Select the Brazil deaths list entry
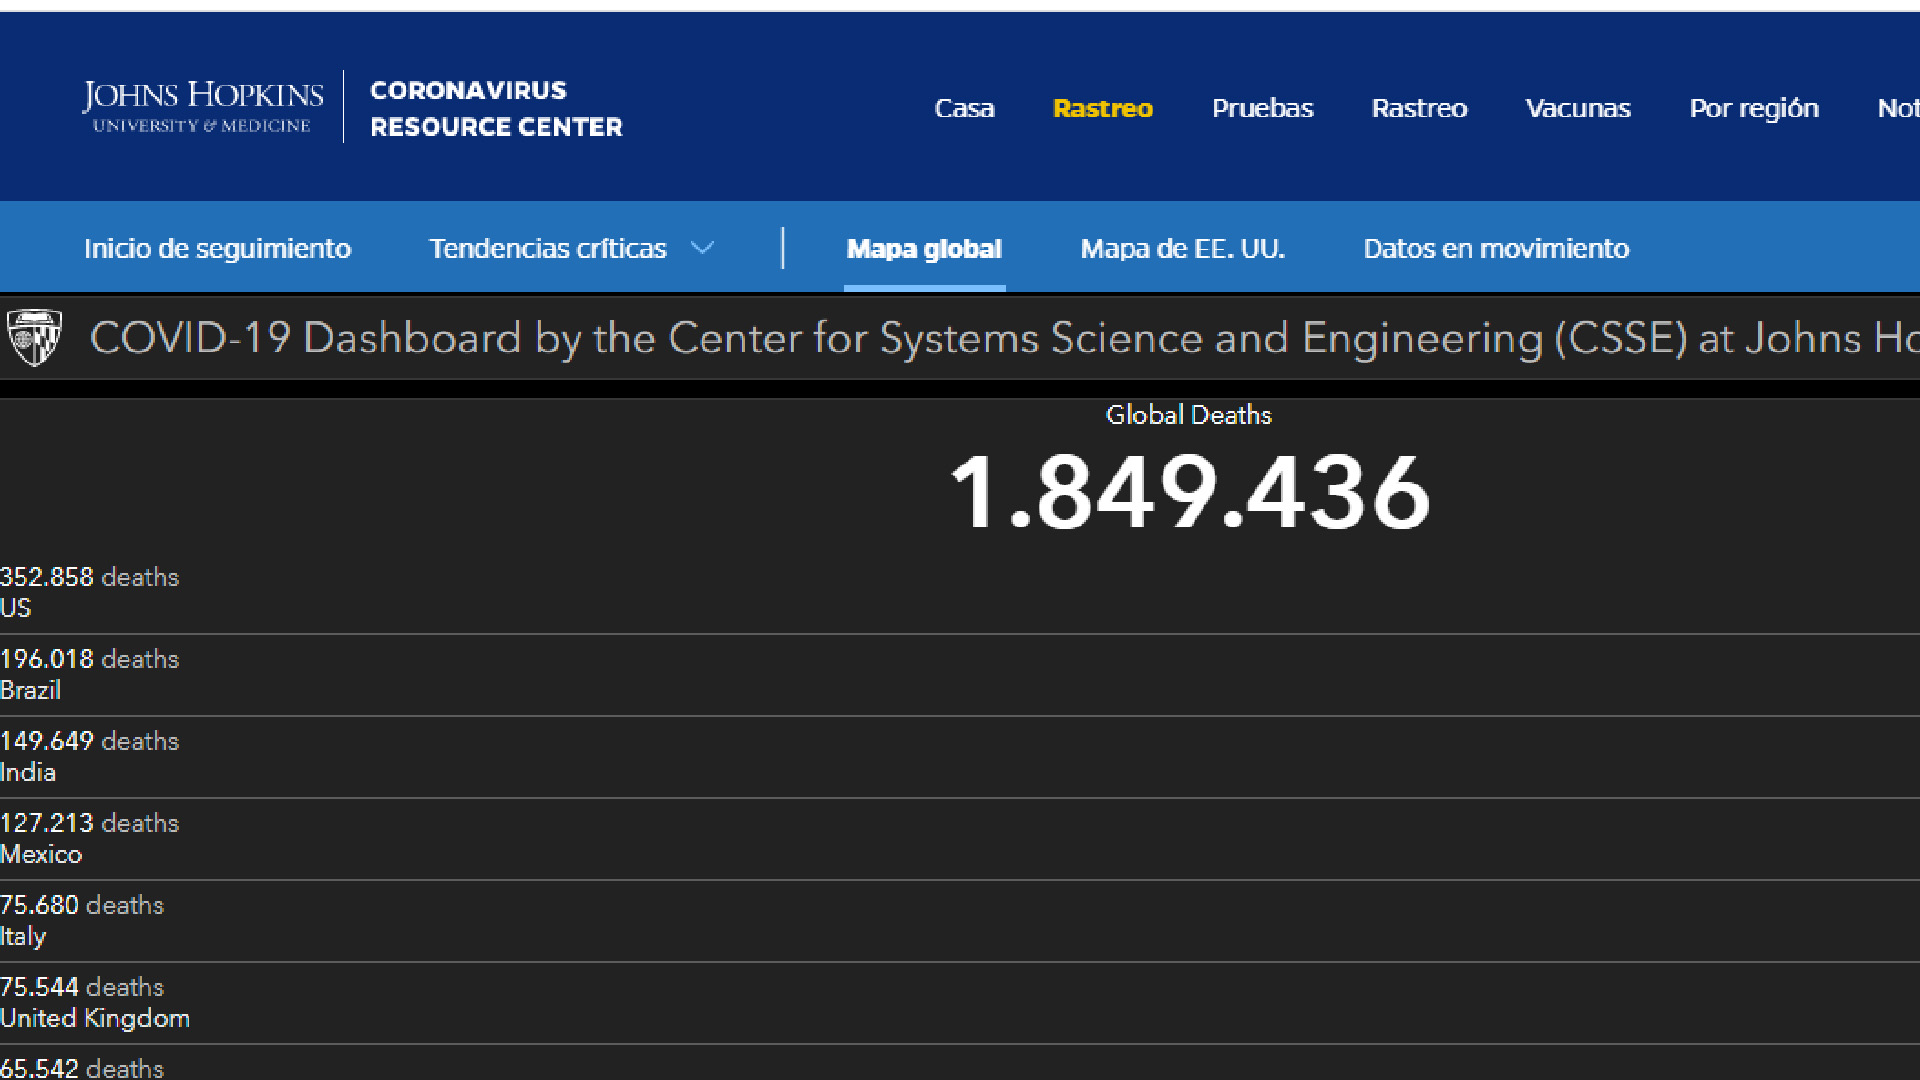Screen dimensions: 1920x1080 [x=90, y=674]
